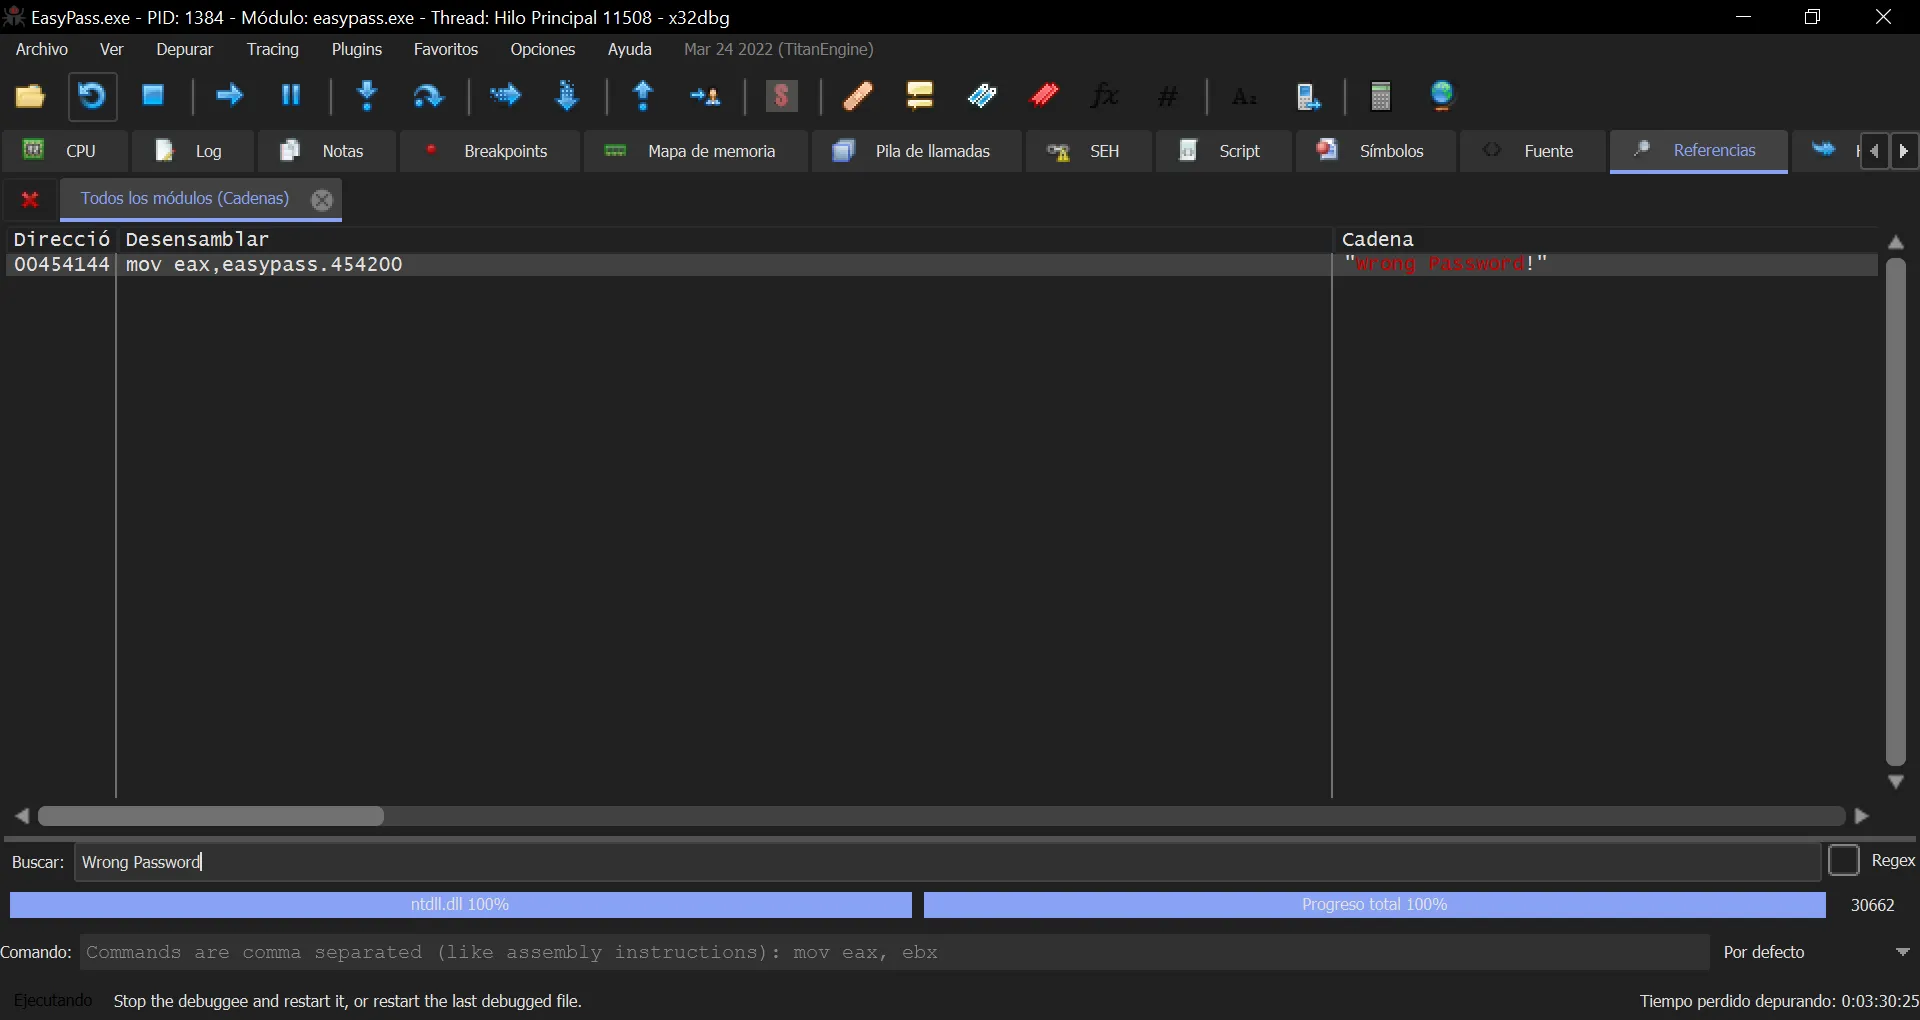Open the Ver menu
Viewport: 1920px width, 1020px height.
pos(112,49)
